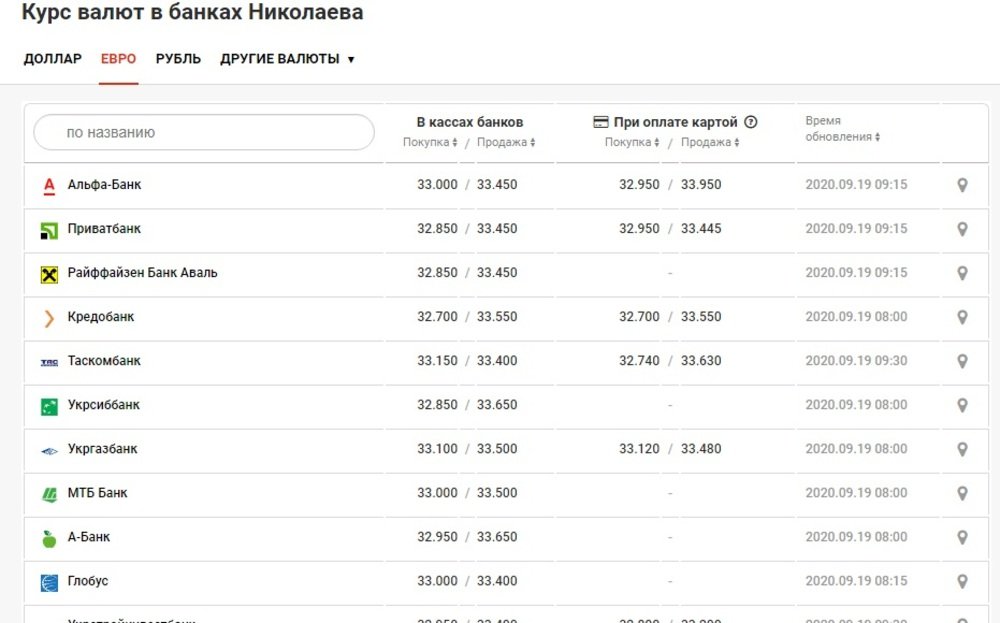Open map pin for Приватбанк

pyautogui.click(x=962, y=229)
